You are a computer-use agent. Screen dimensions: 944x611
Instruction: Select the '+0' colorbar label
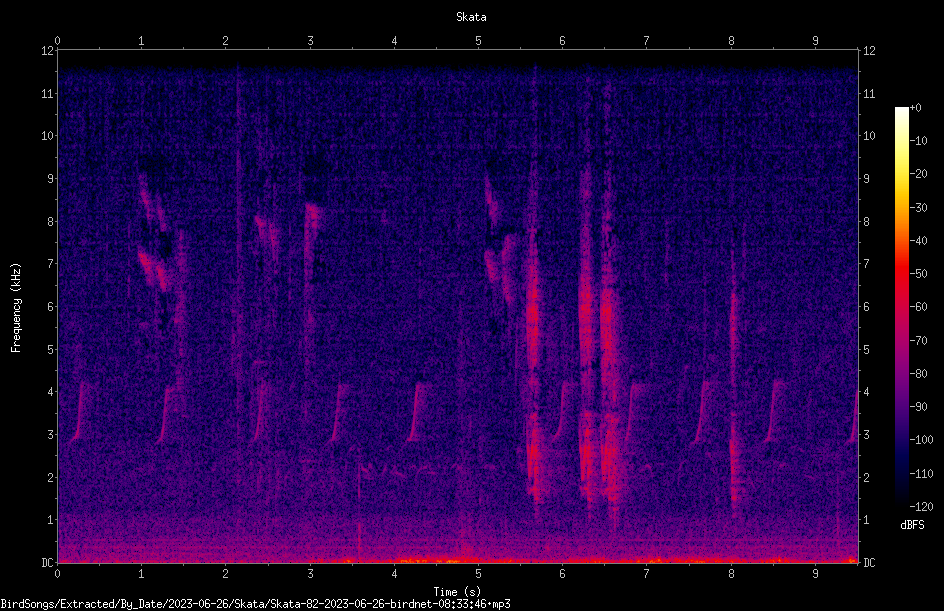click(916, 108)
